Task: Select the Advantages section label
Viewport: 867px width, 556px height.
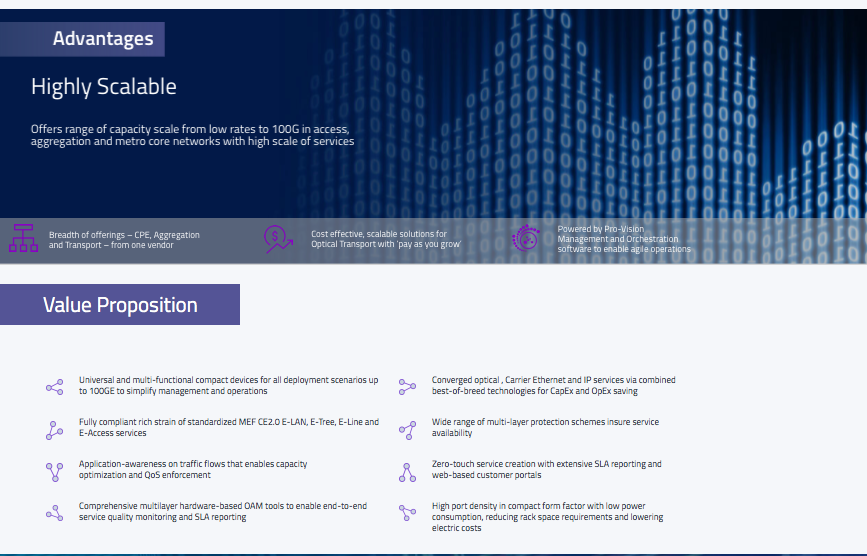Action: (x=102, y=39)
